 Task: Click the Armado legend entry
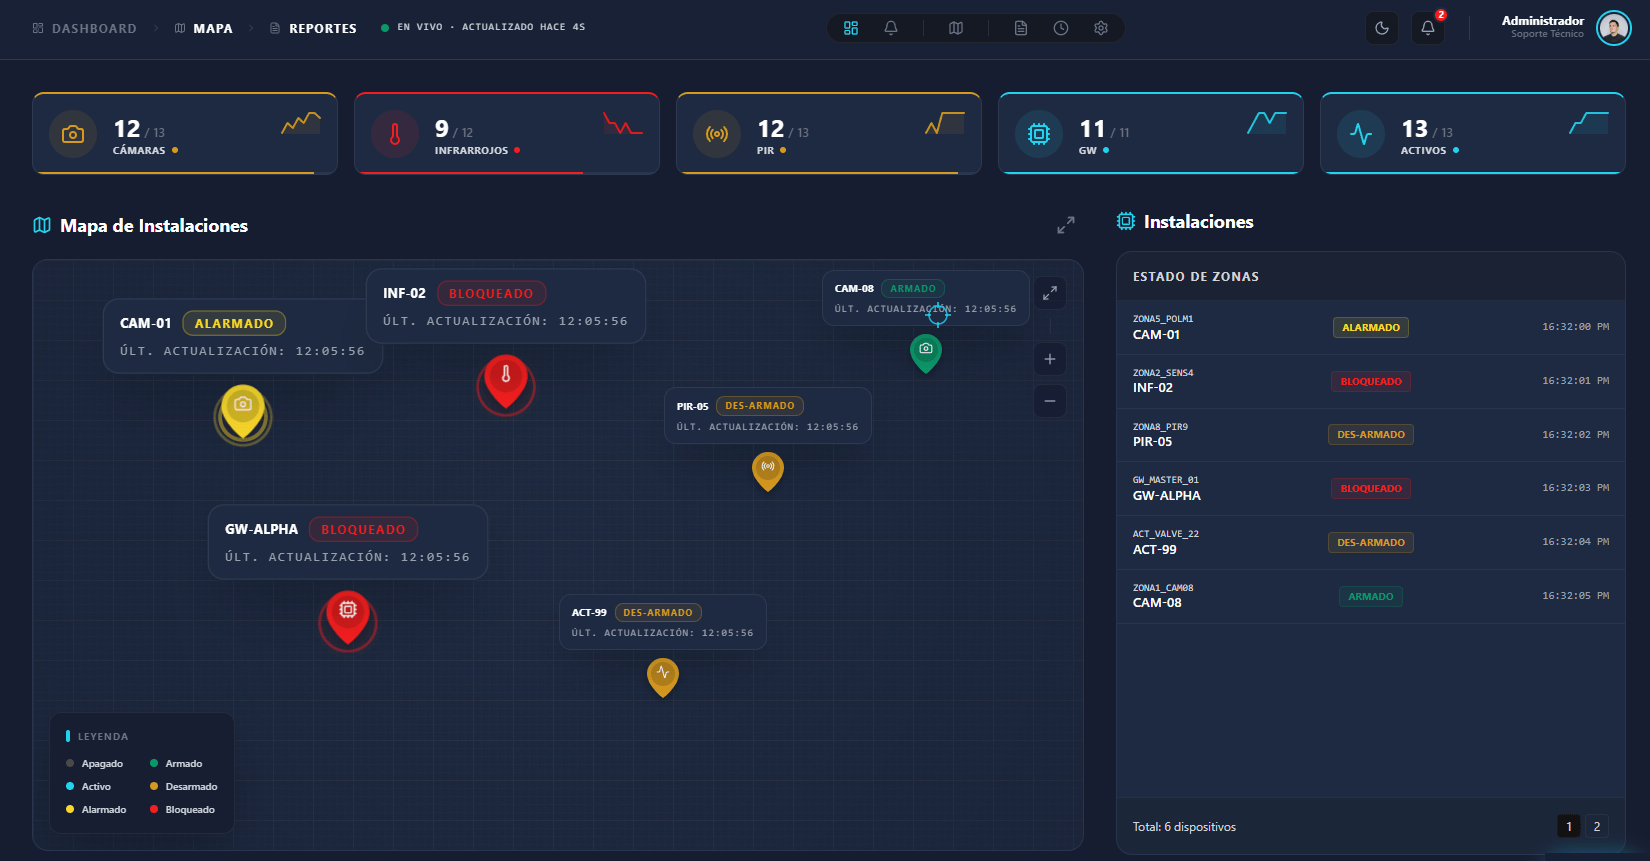tap(177, 764)
